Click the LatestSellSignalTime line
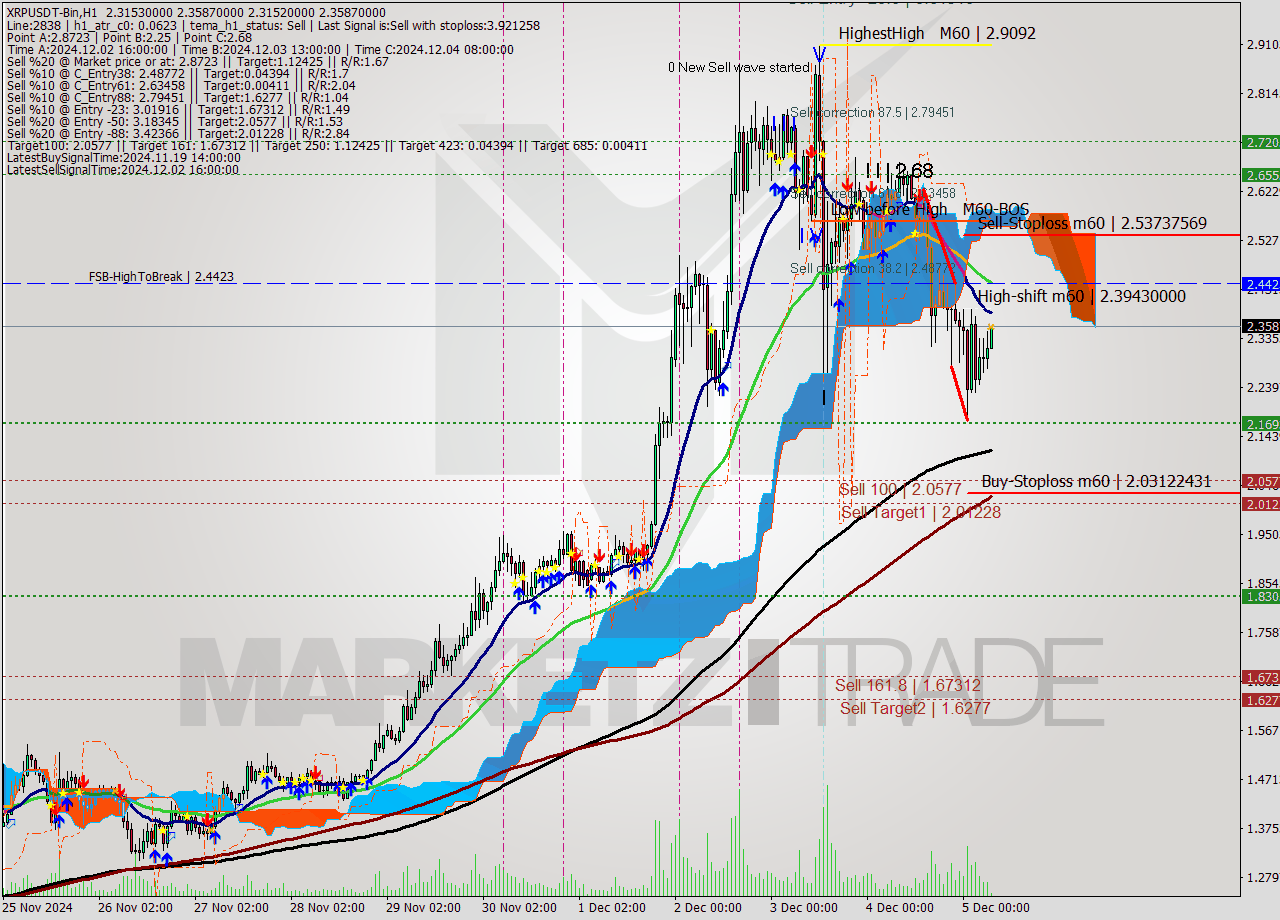This screenshot has height=920, width=1280. tap(123, 170)
